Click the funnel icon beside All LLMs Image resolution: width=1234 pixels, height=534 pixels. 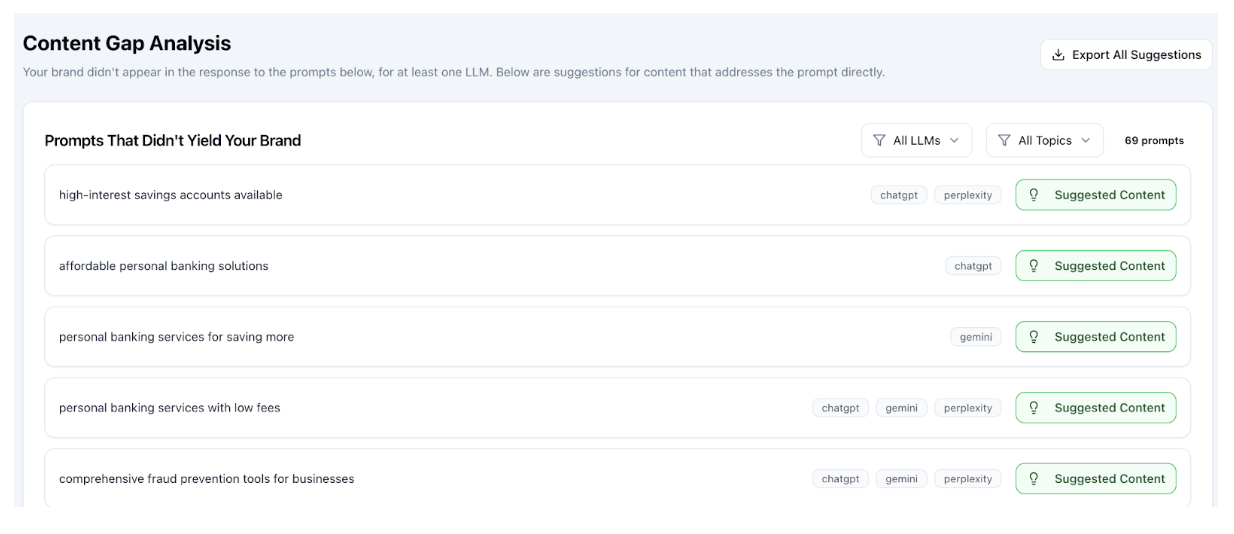coord(880,141)
